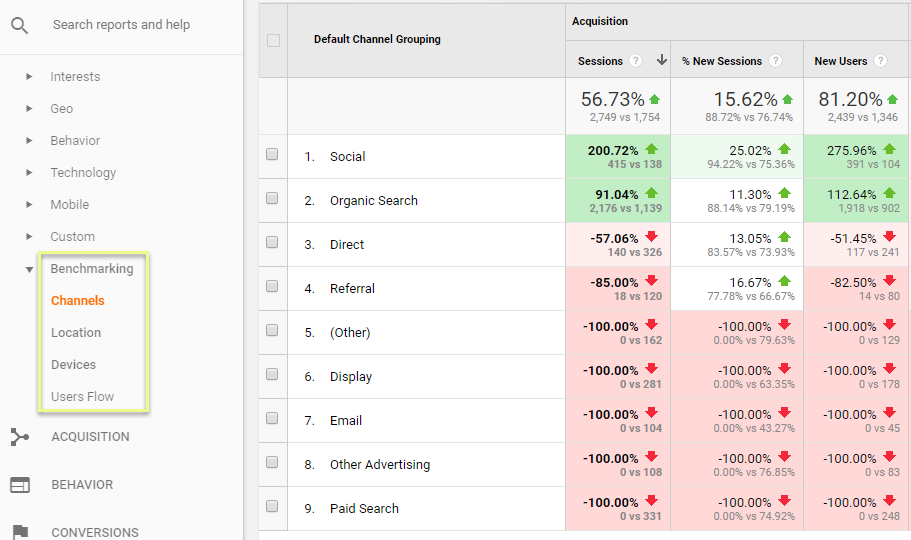Toggle the select-all header checkbox
The image size is (911, 540).
(x=273, y=41)
